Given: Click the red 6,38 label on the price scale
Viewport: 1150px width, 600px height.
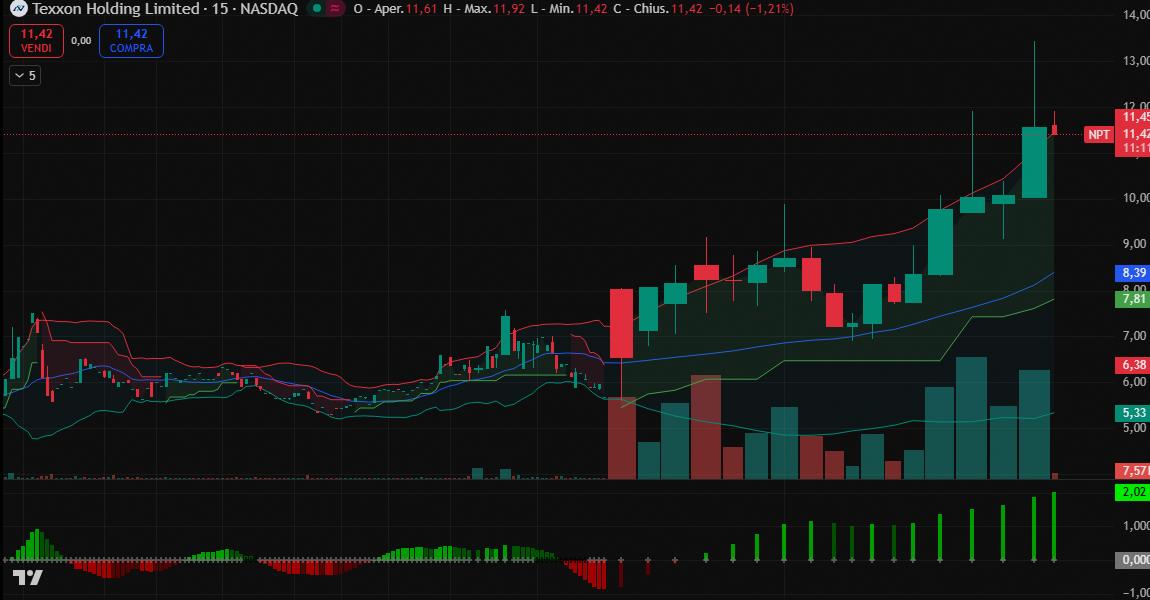Looking at the screenshot, I should pyautogui.click(x=1131, y=365).
